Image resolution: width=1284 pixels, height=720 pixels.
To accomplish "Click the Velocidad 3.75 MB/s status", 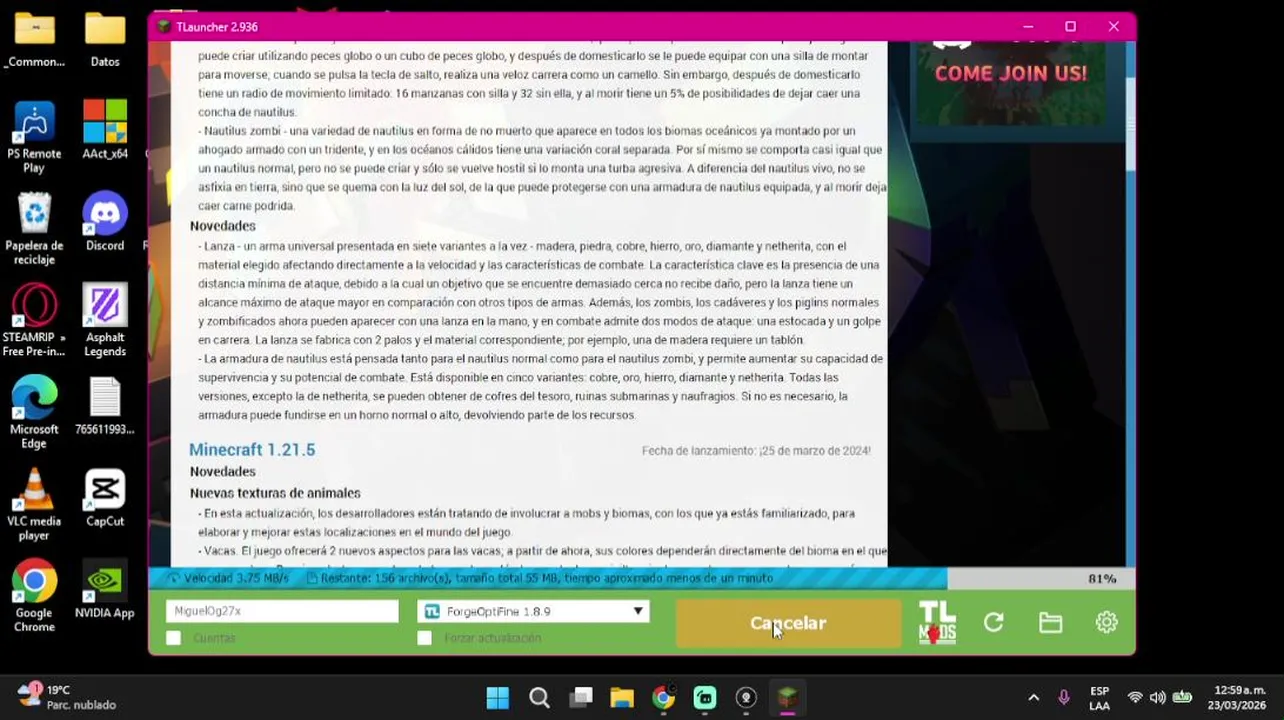I will (x=229, y=578).
